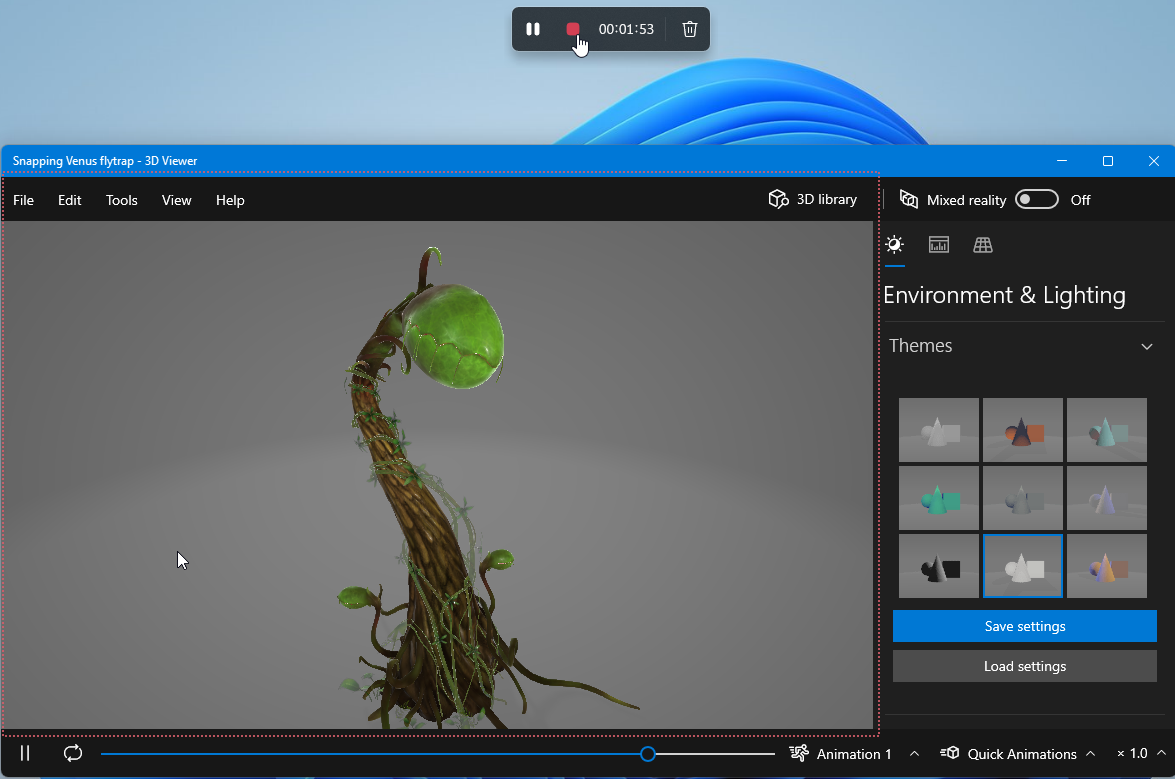Stop the screen recording
Viewport: 1175px width, 779px height.
[573, 29]
